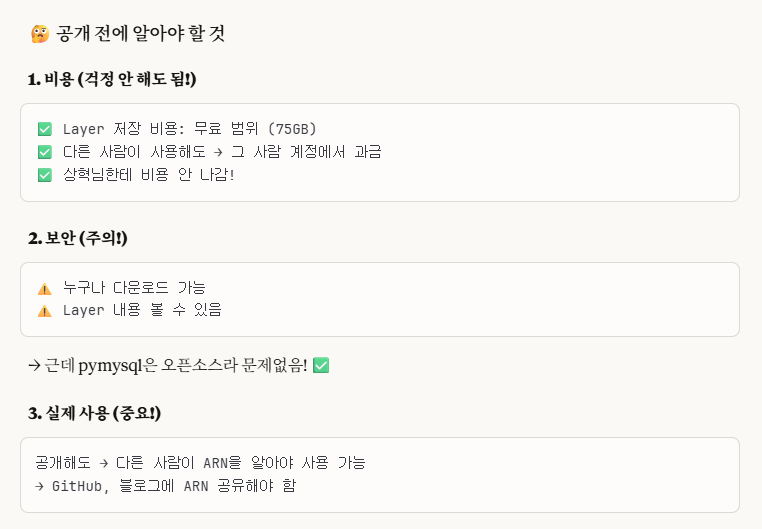Screen dimensions: 762x529
Task: Select the heading 1. 비용 (걱정 안 해도 됨!)
Action: pyautogui.click(x=112, y=79)
